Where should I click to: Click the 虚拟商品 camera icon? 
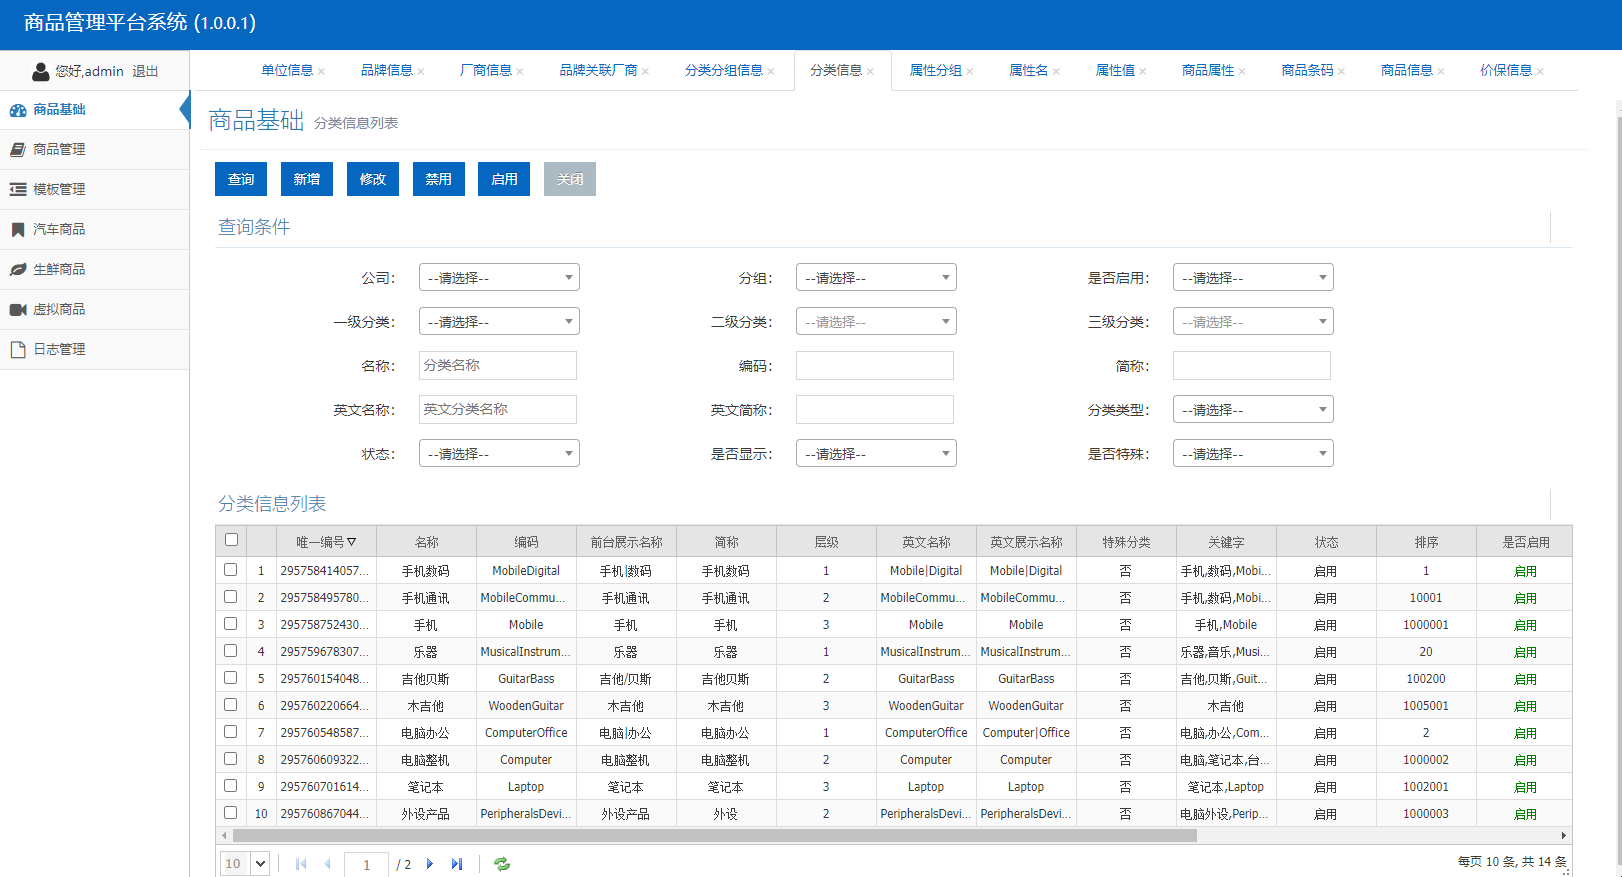point(18,310)
